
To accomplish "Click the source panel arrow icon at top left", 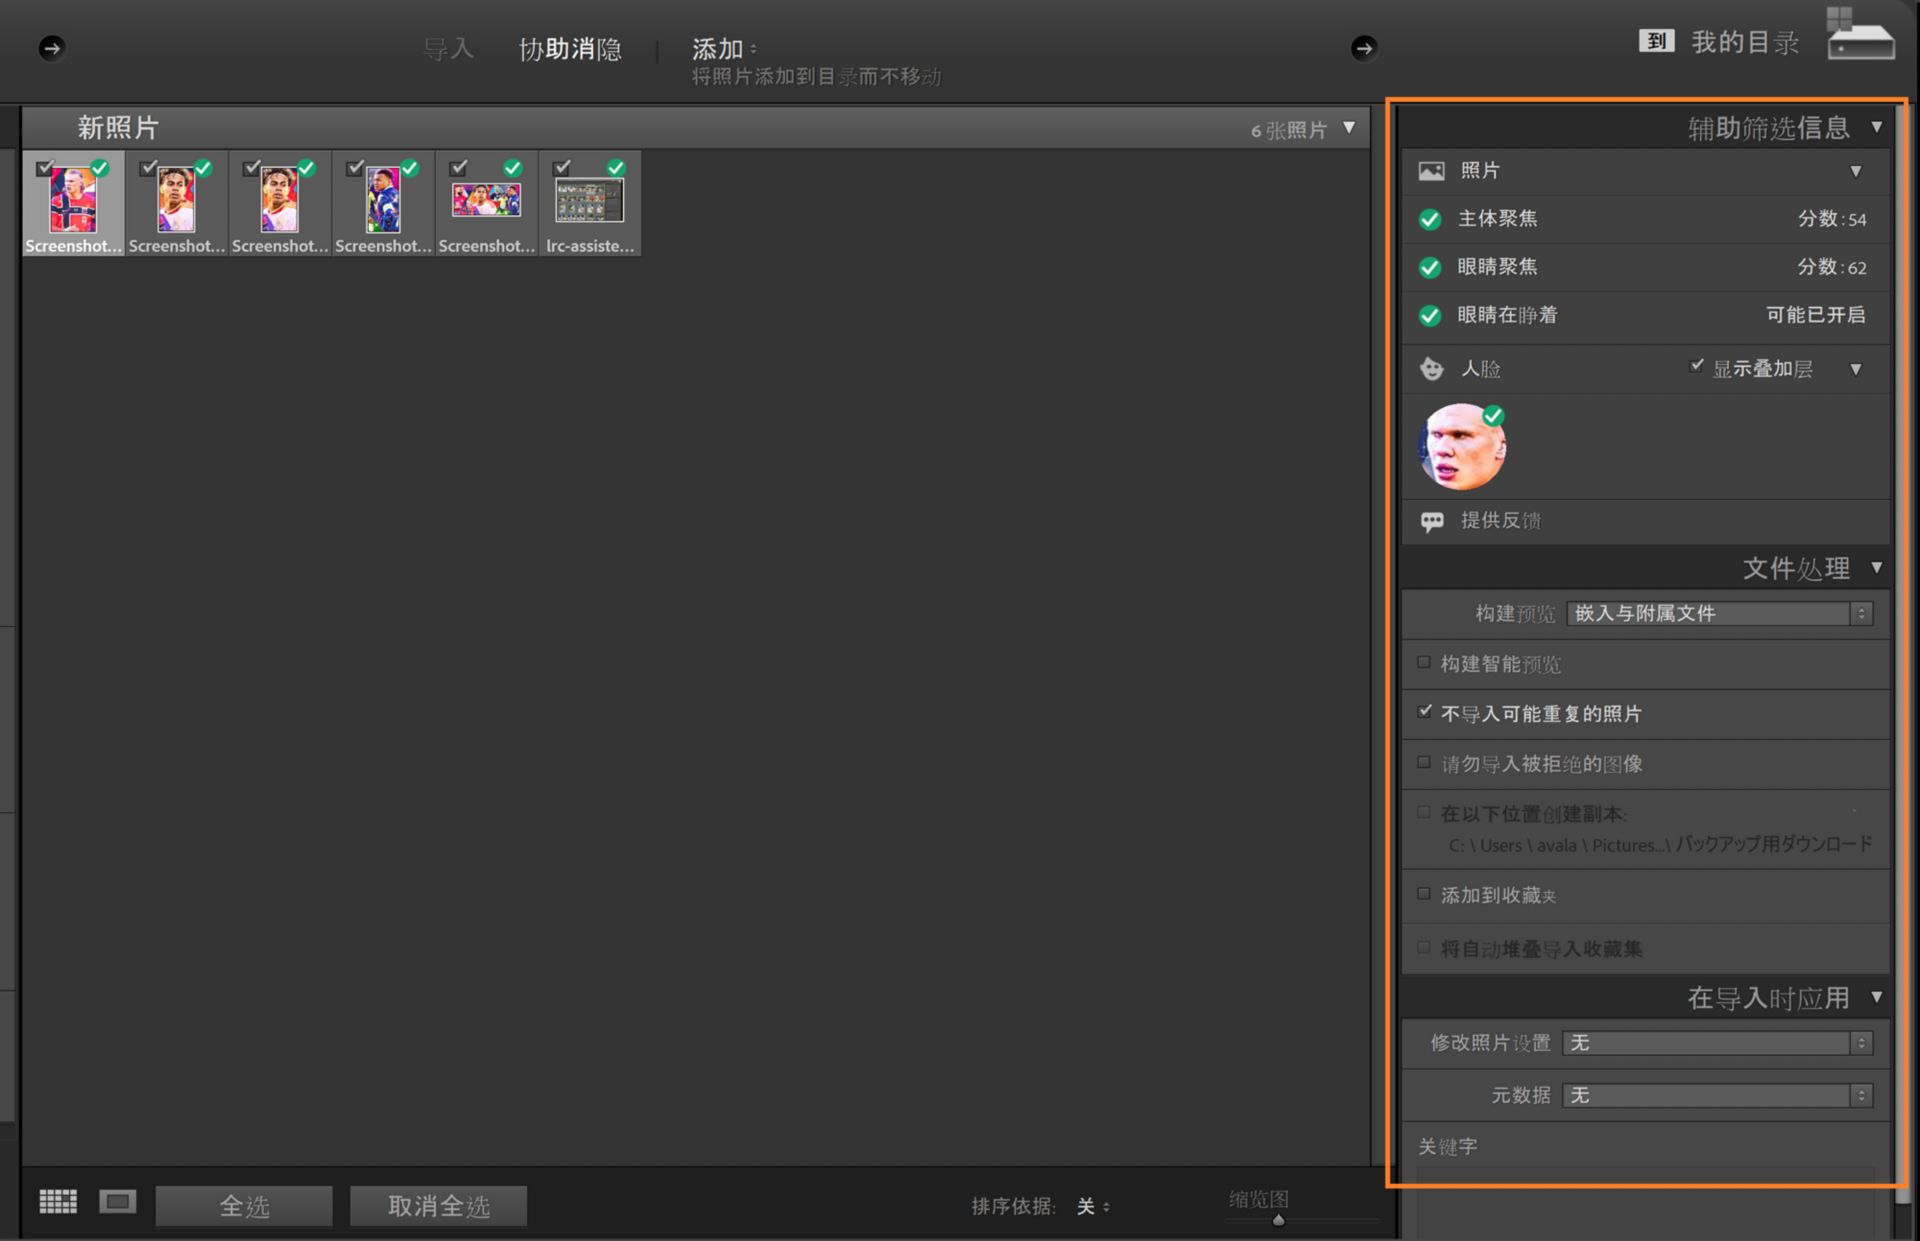I will point(52,48).
